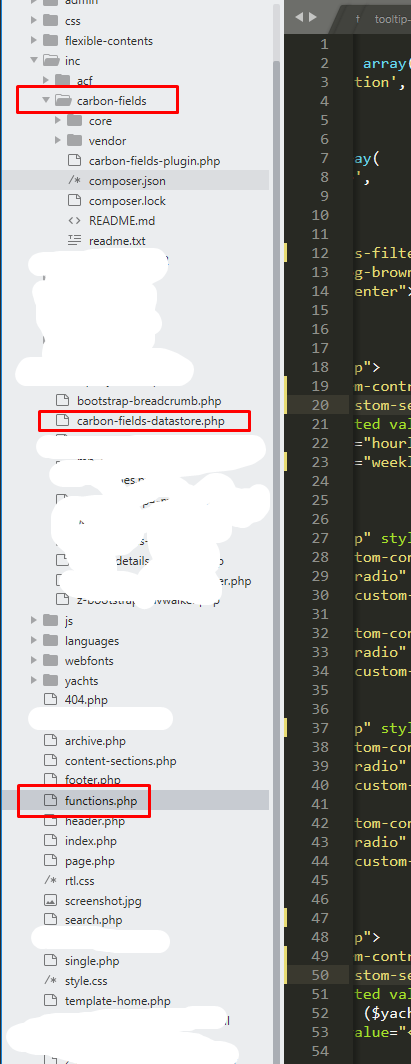Open README.md file
This screenshot has height=1064, width=411.
[x=122, y=221]
